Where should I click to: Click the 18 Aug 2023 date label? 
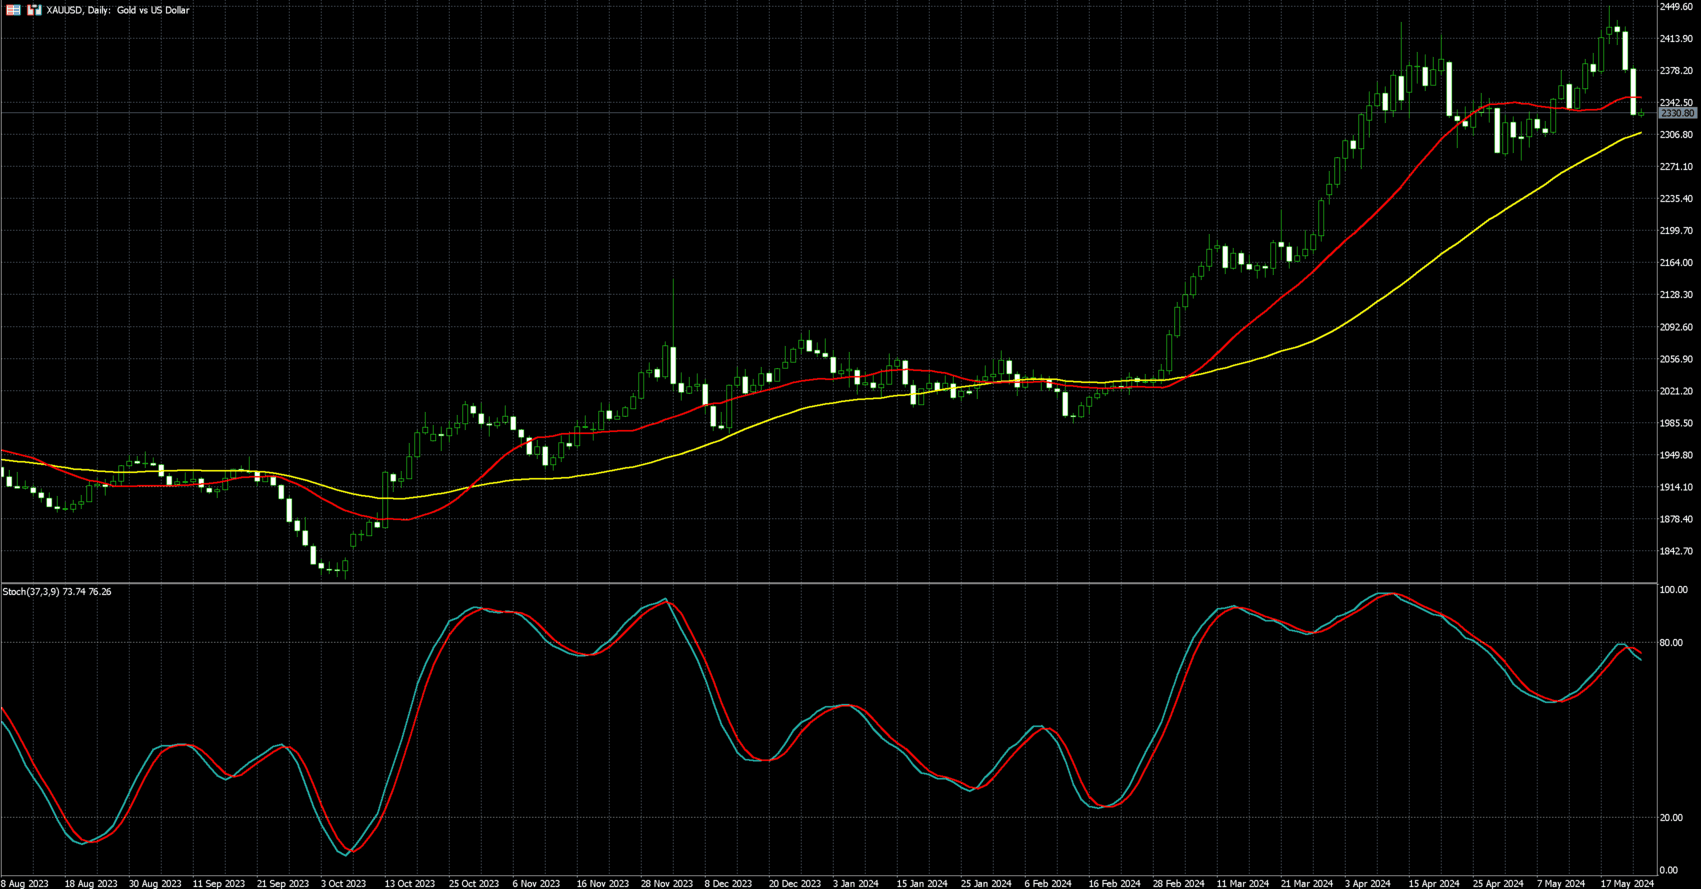click(x=90, y=883)
